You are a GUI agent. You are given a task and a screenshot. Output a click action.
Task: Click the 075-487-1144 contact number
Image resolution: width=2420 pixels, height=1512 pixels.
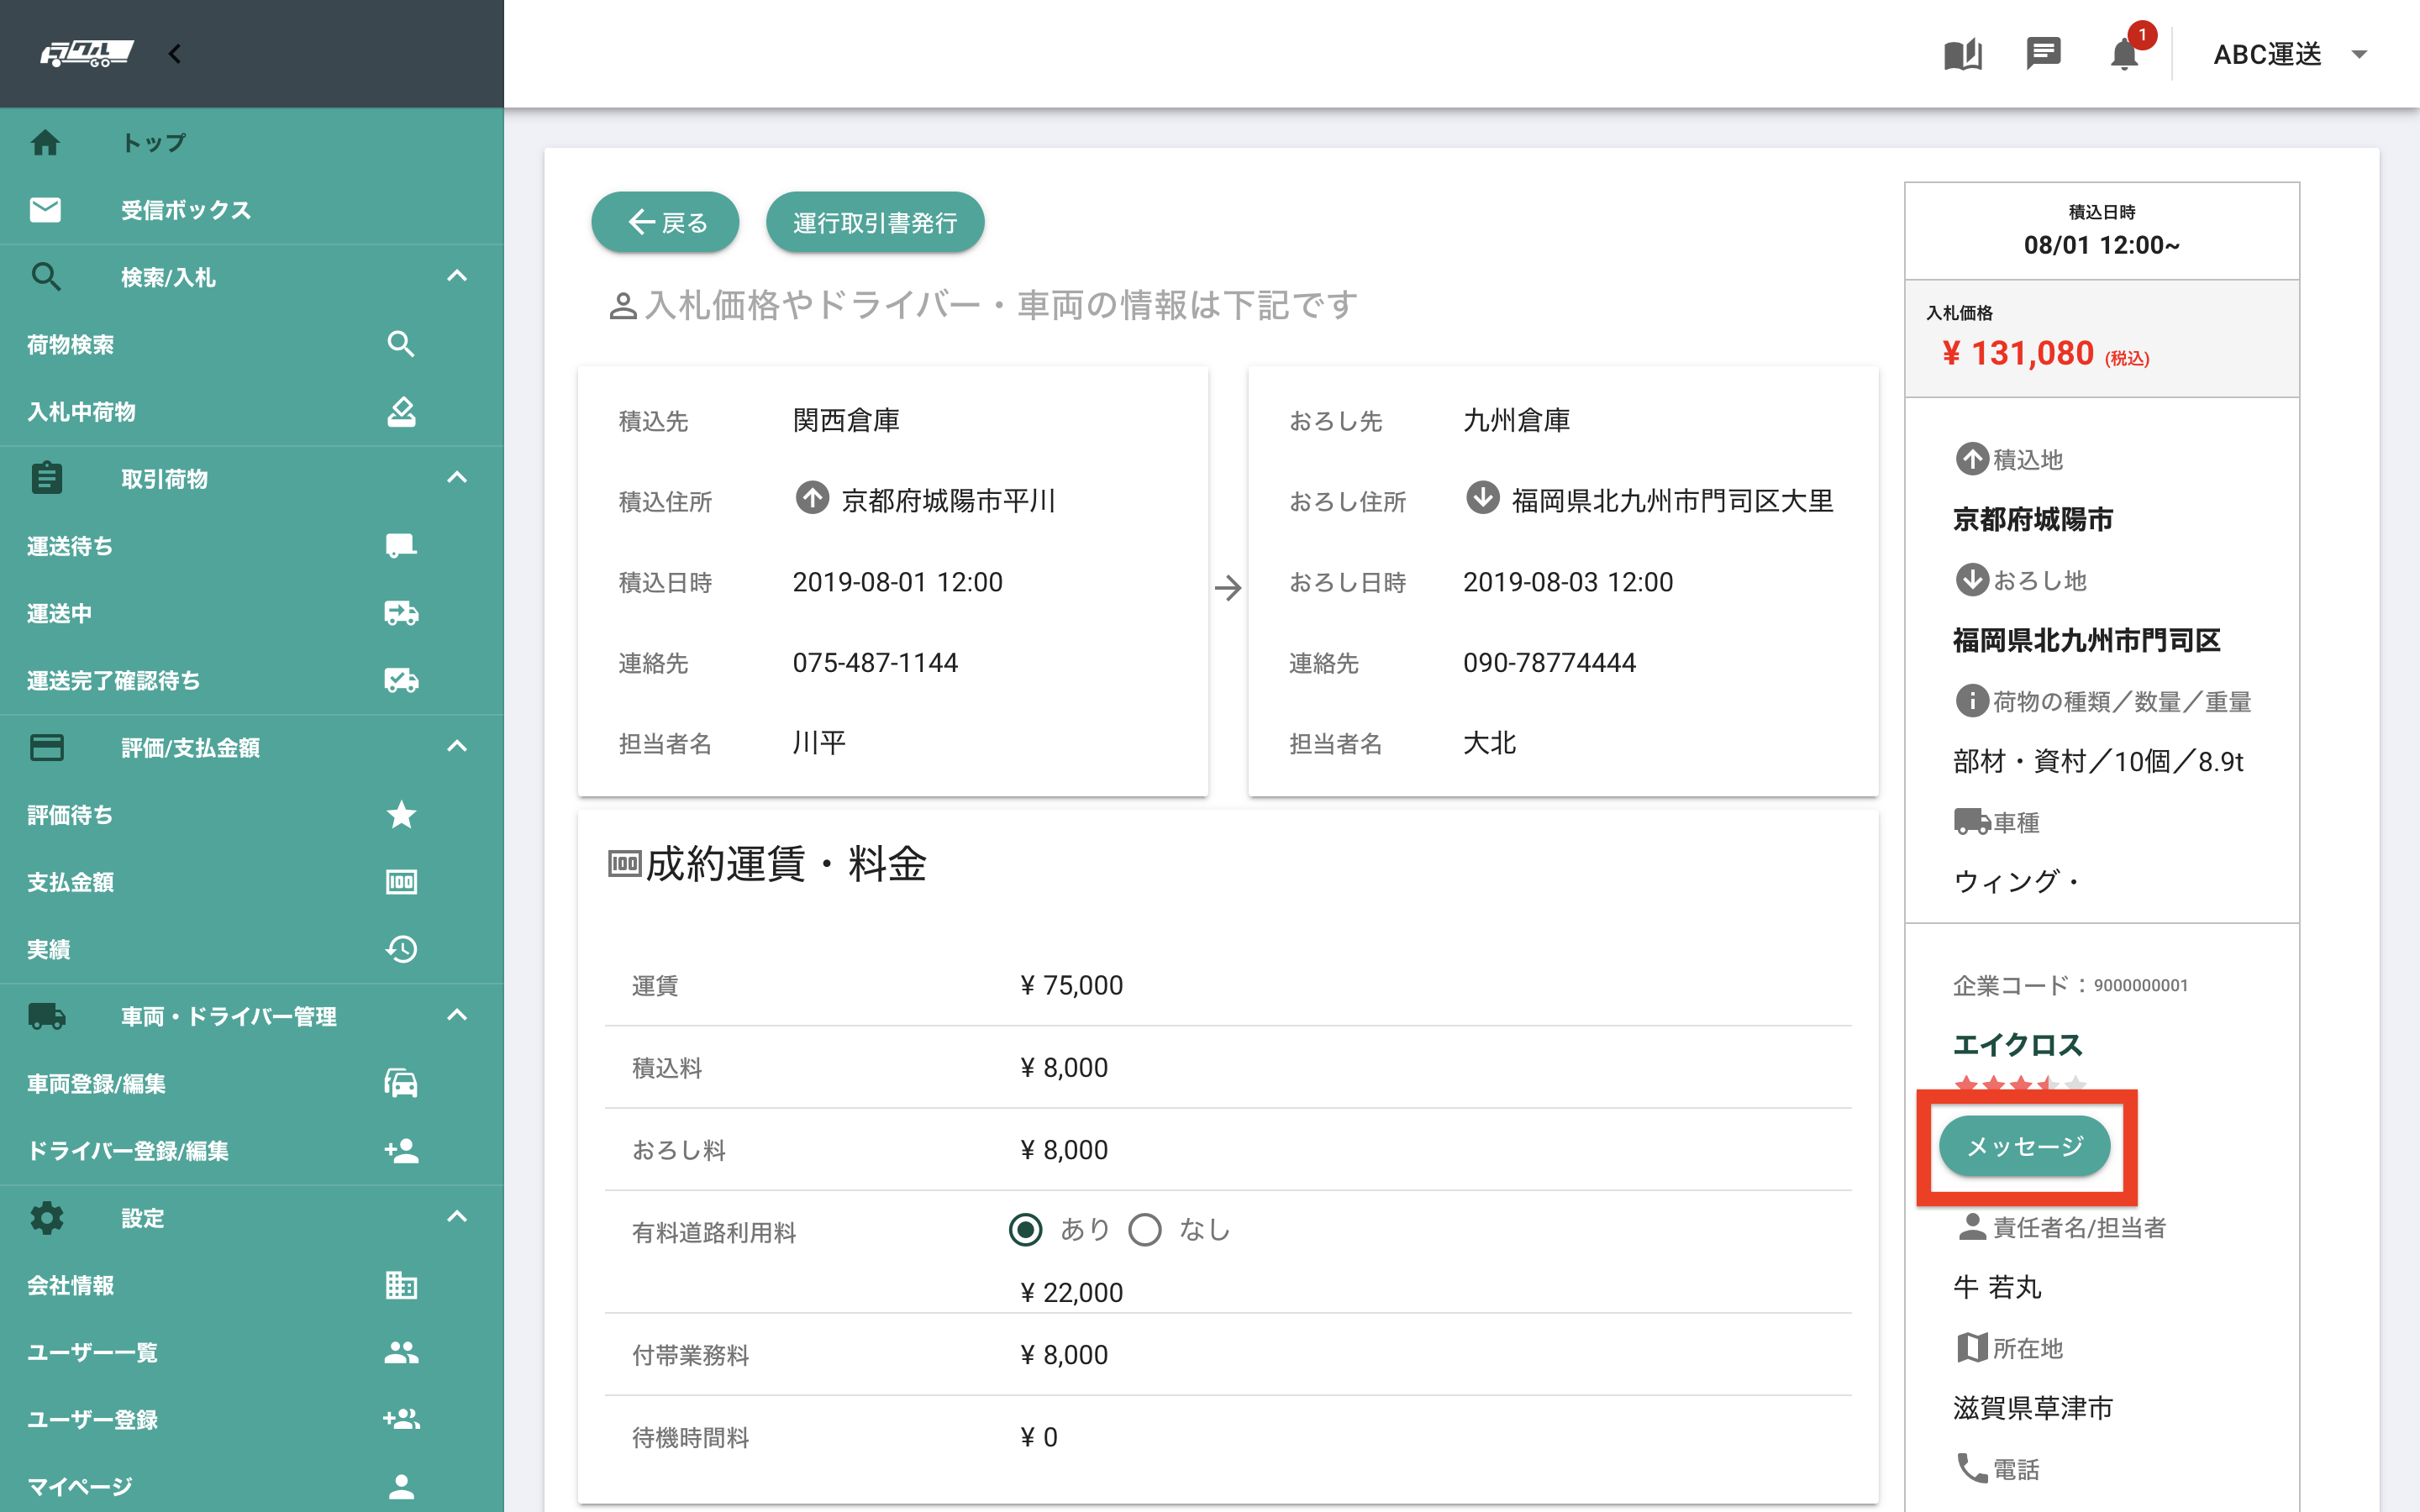pos(875,662)
